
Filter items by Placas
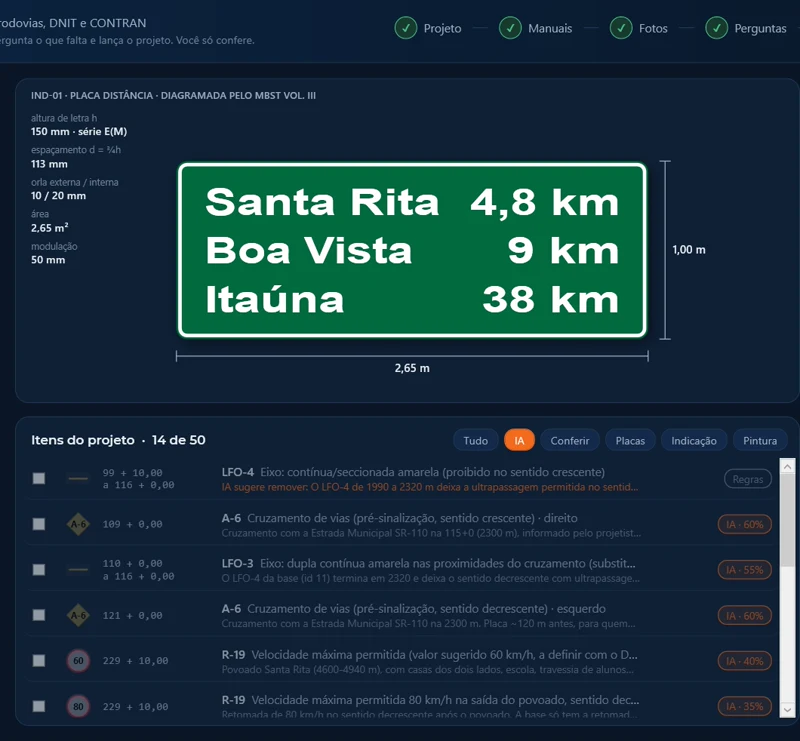click(630, 440)
